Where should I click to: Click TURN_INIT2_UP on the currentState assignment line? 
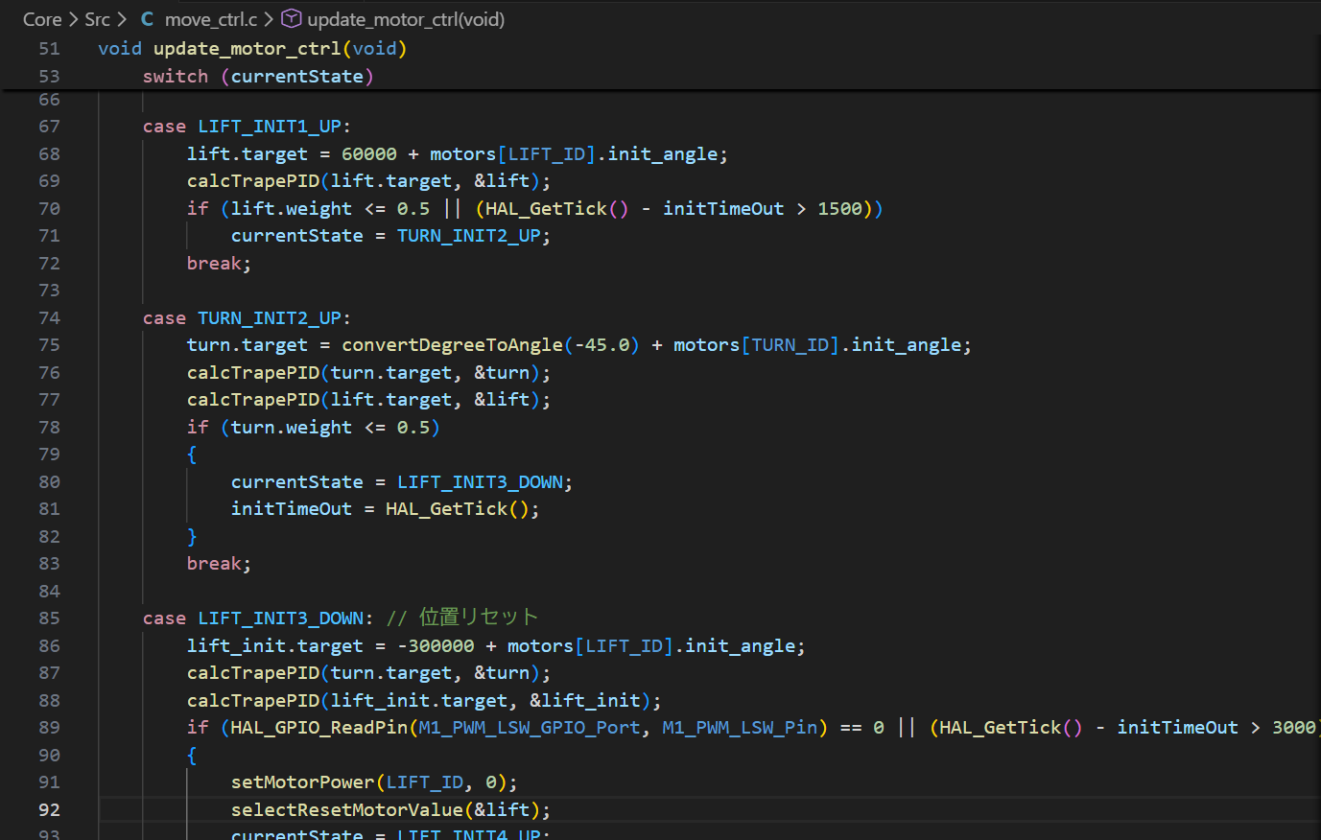coord(473,236)
